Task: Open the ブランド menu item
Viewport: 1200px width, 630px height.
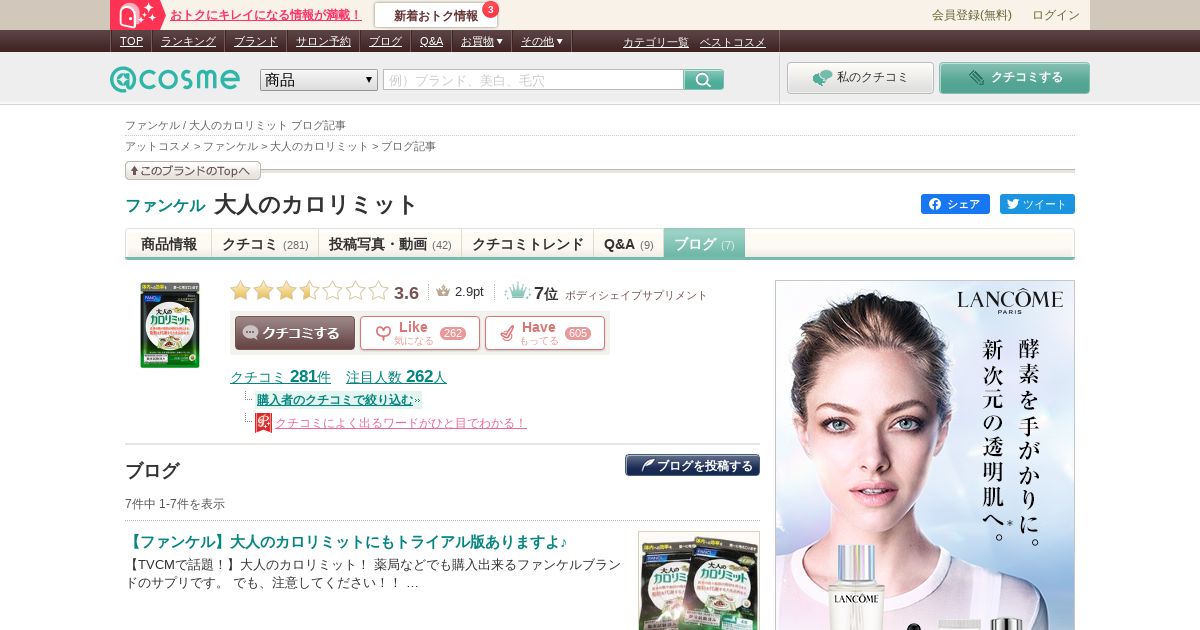Action: (256, 41)
